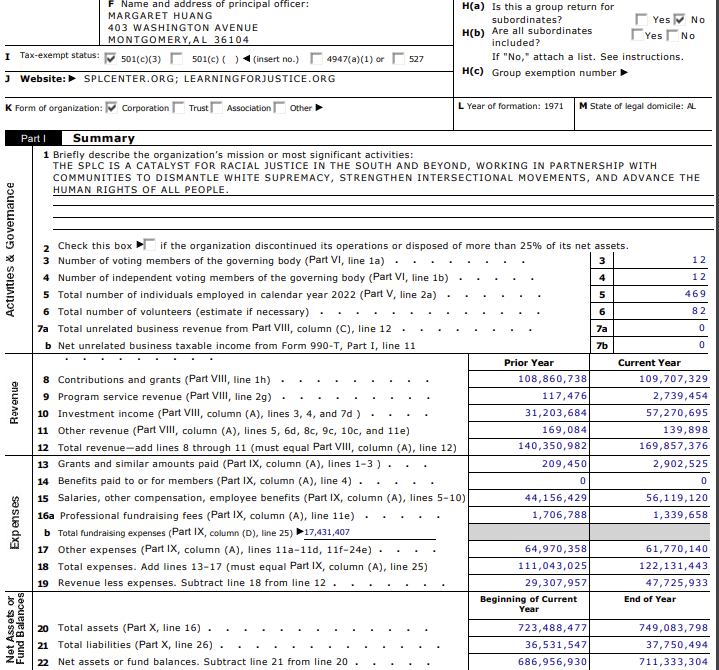Select prior year salaries 44,156,429

click(556, 498)
